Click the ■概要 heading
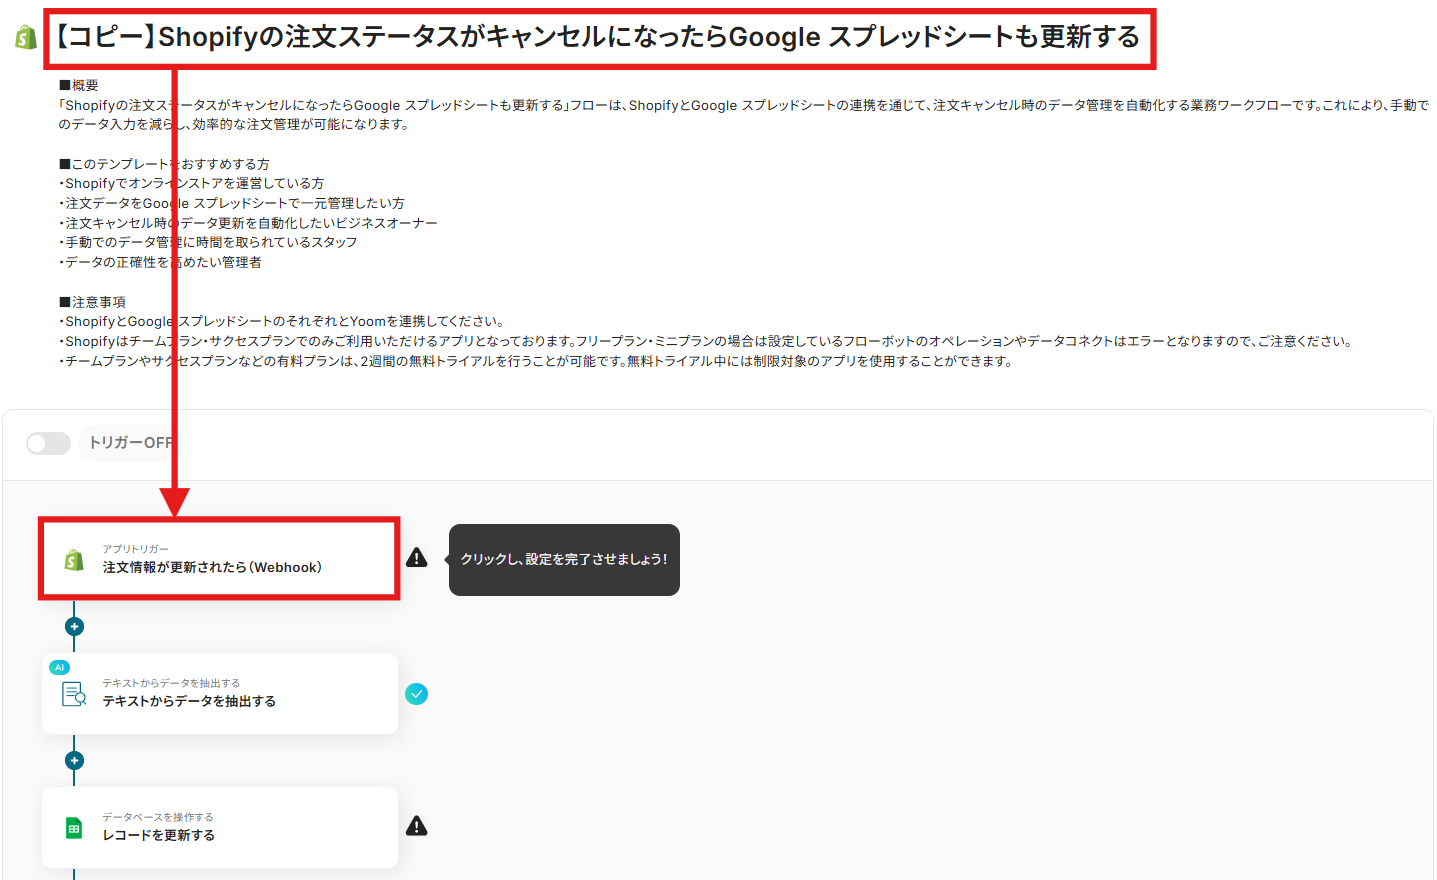The height and width of the screenshot is (880, 1437). pos(79,85)
